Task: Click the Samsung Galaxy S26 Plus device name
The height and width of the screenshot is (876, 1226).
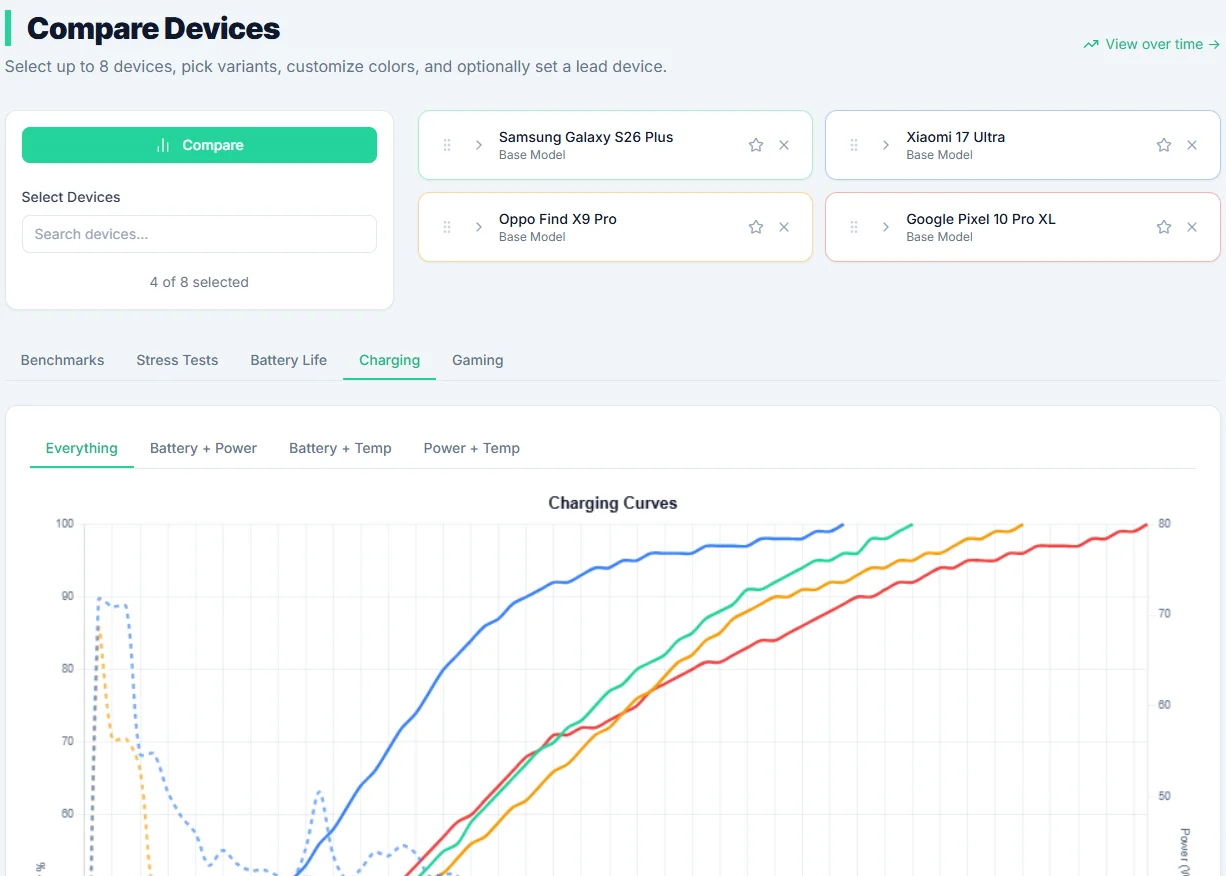Action: tap(586, 137)
